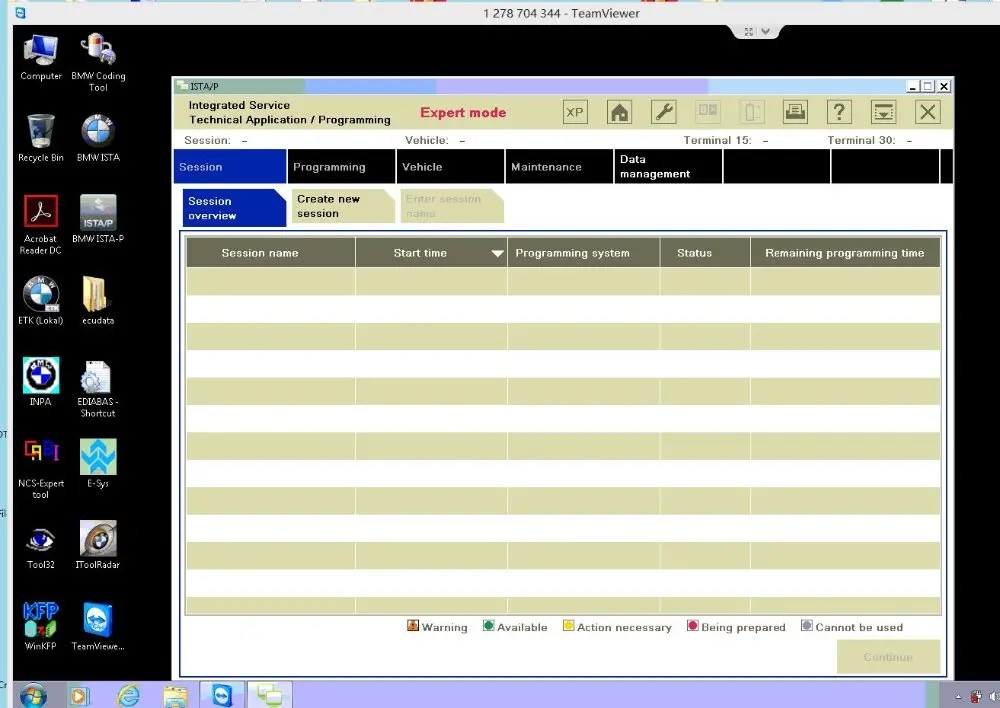Click the Start time sort arrow
Image resolution: width=1000 pixels, height=708 pixels.
(497, 253)
